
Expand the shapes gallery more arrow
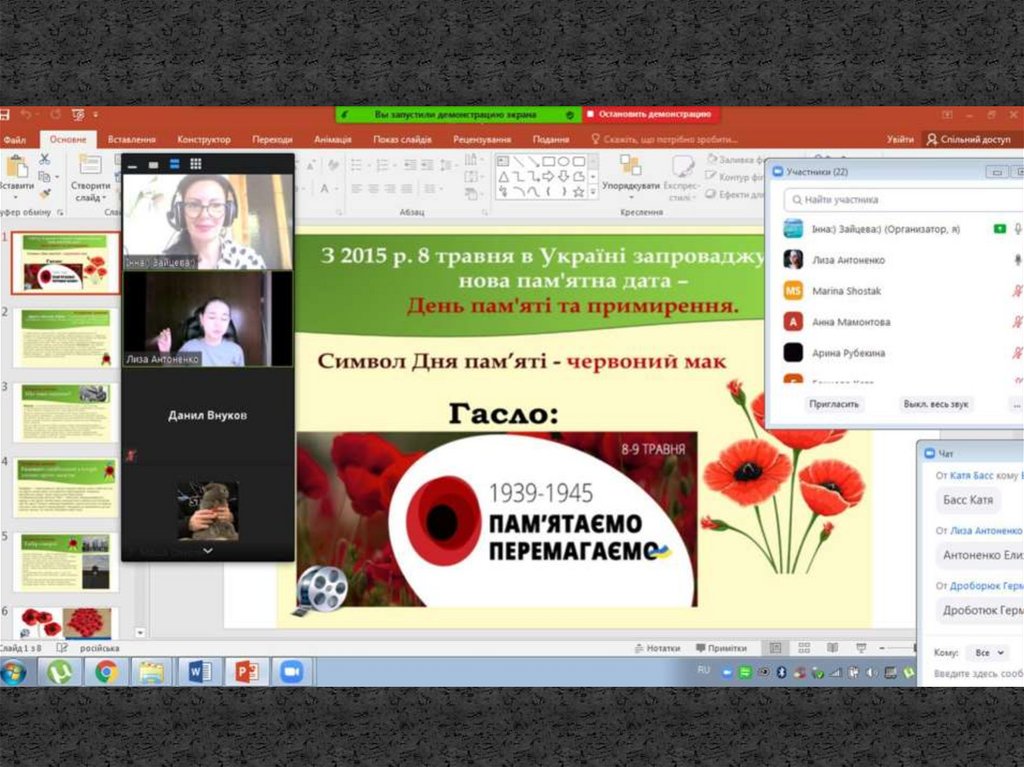[593, 192]
